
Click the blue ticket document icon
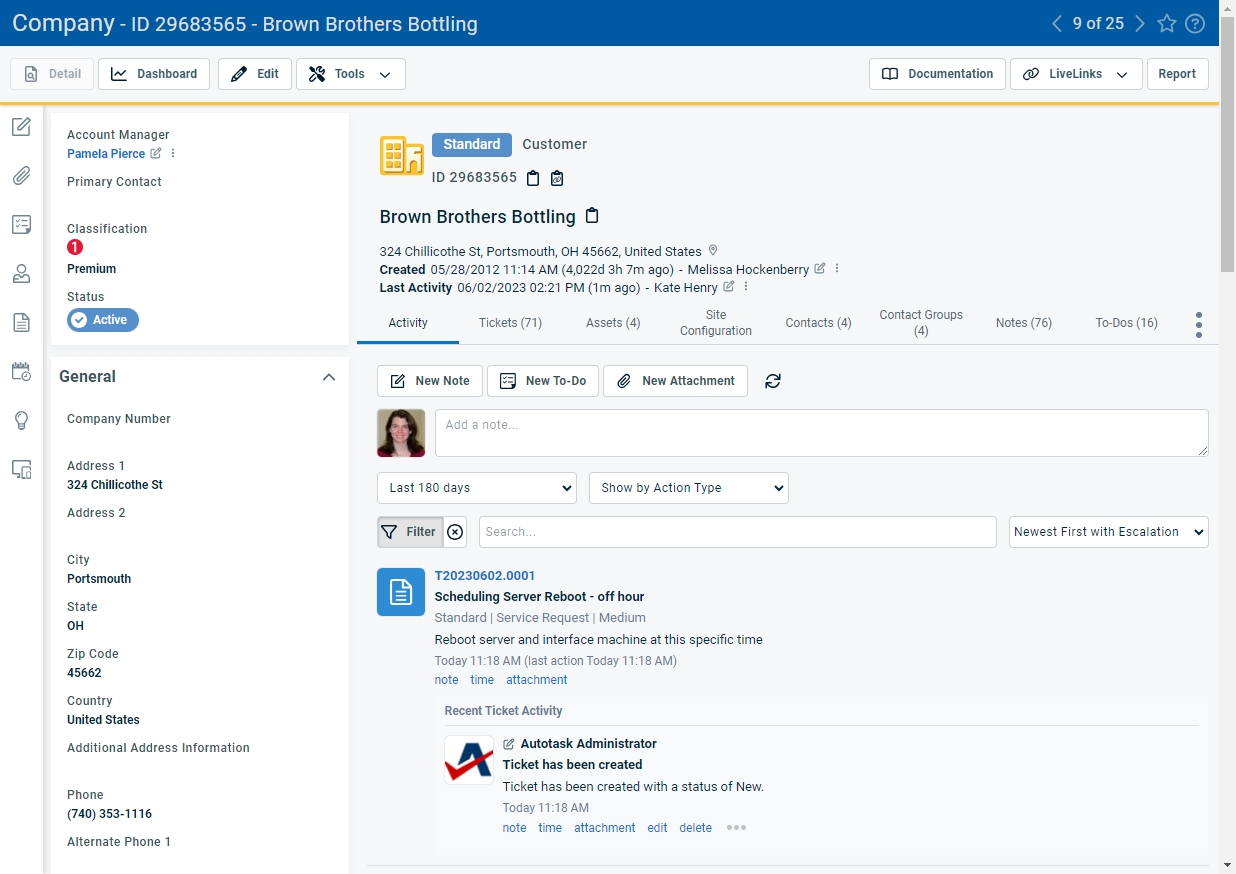401,592
